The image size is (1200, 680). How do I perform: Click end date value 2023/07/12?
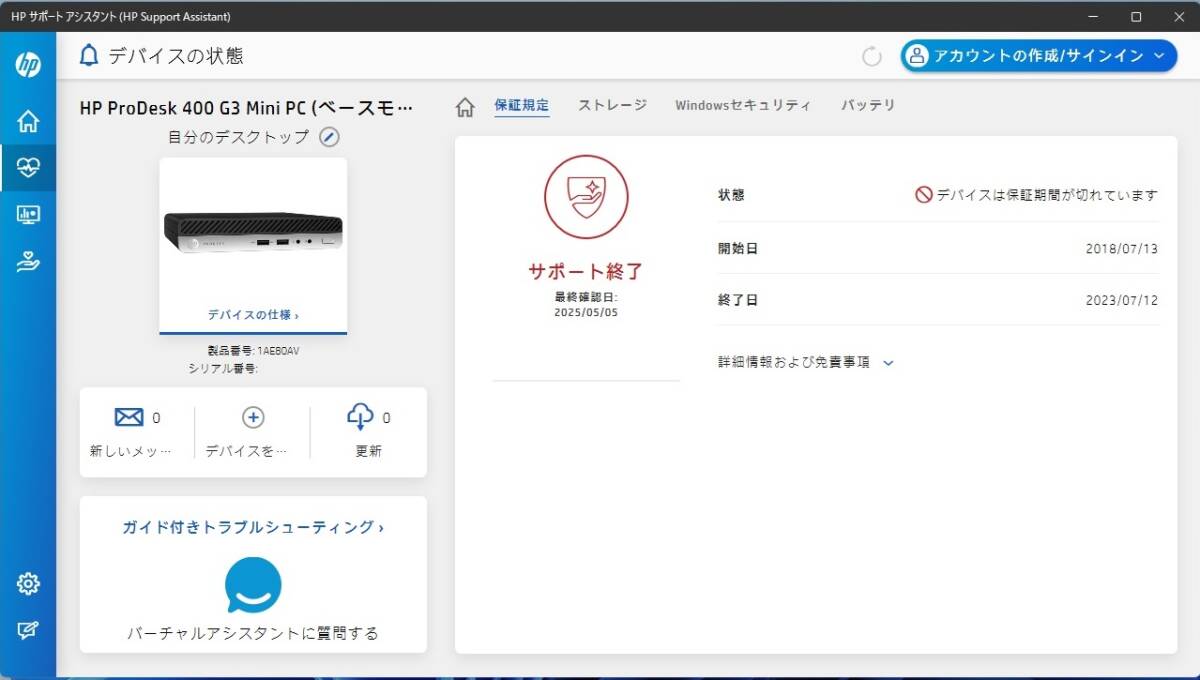tap(1122, 300)
